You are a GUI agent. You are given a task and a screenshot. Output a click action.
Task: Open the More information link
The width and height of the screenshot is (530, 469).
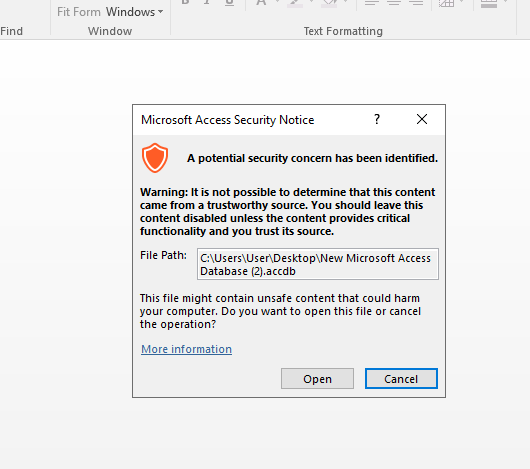(186, 349)
